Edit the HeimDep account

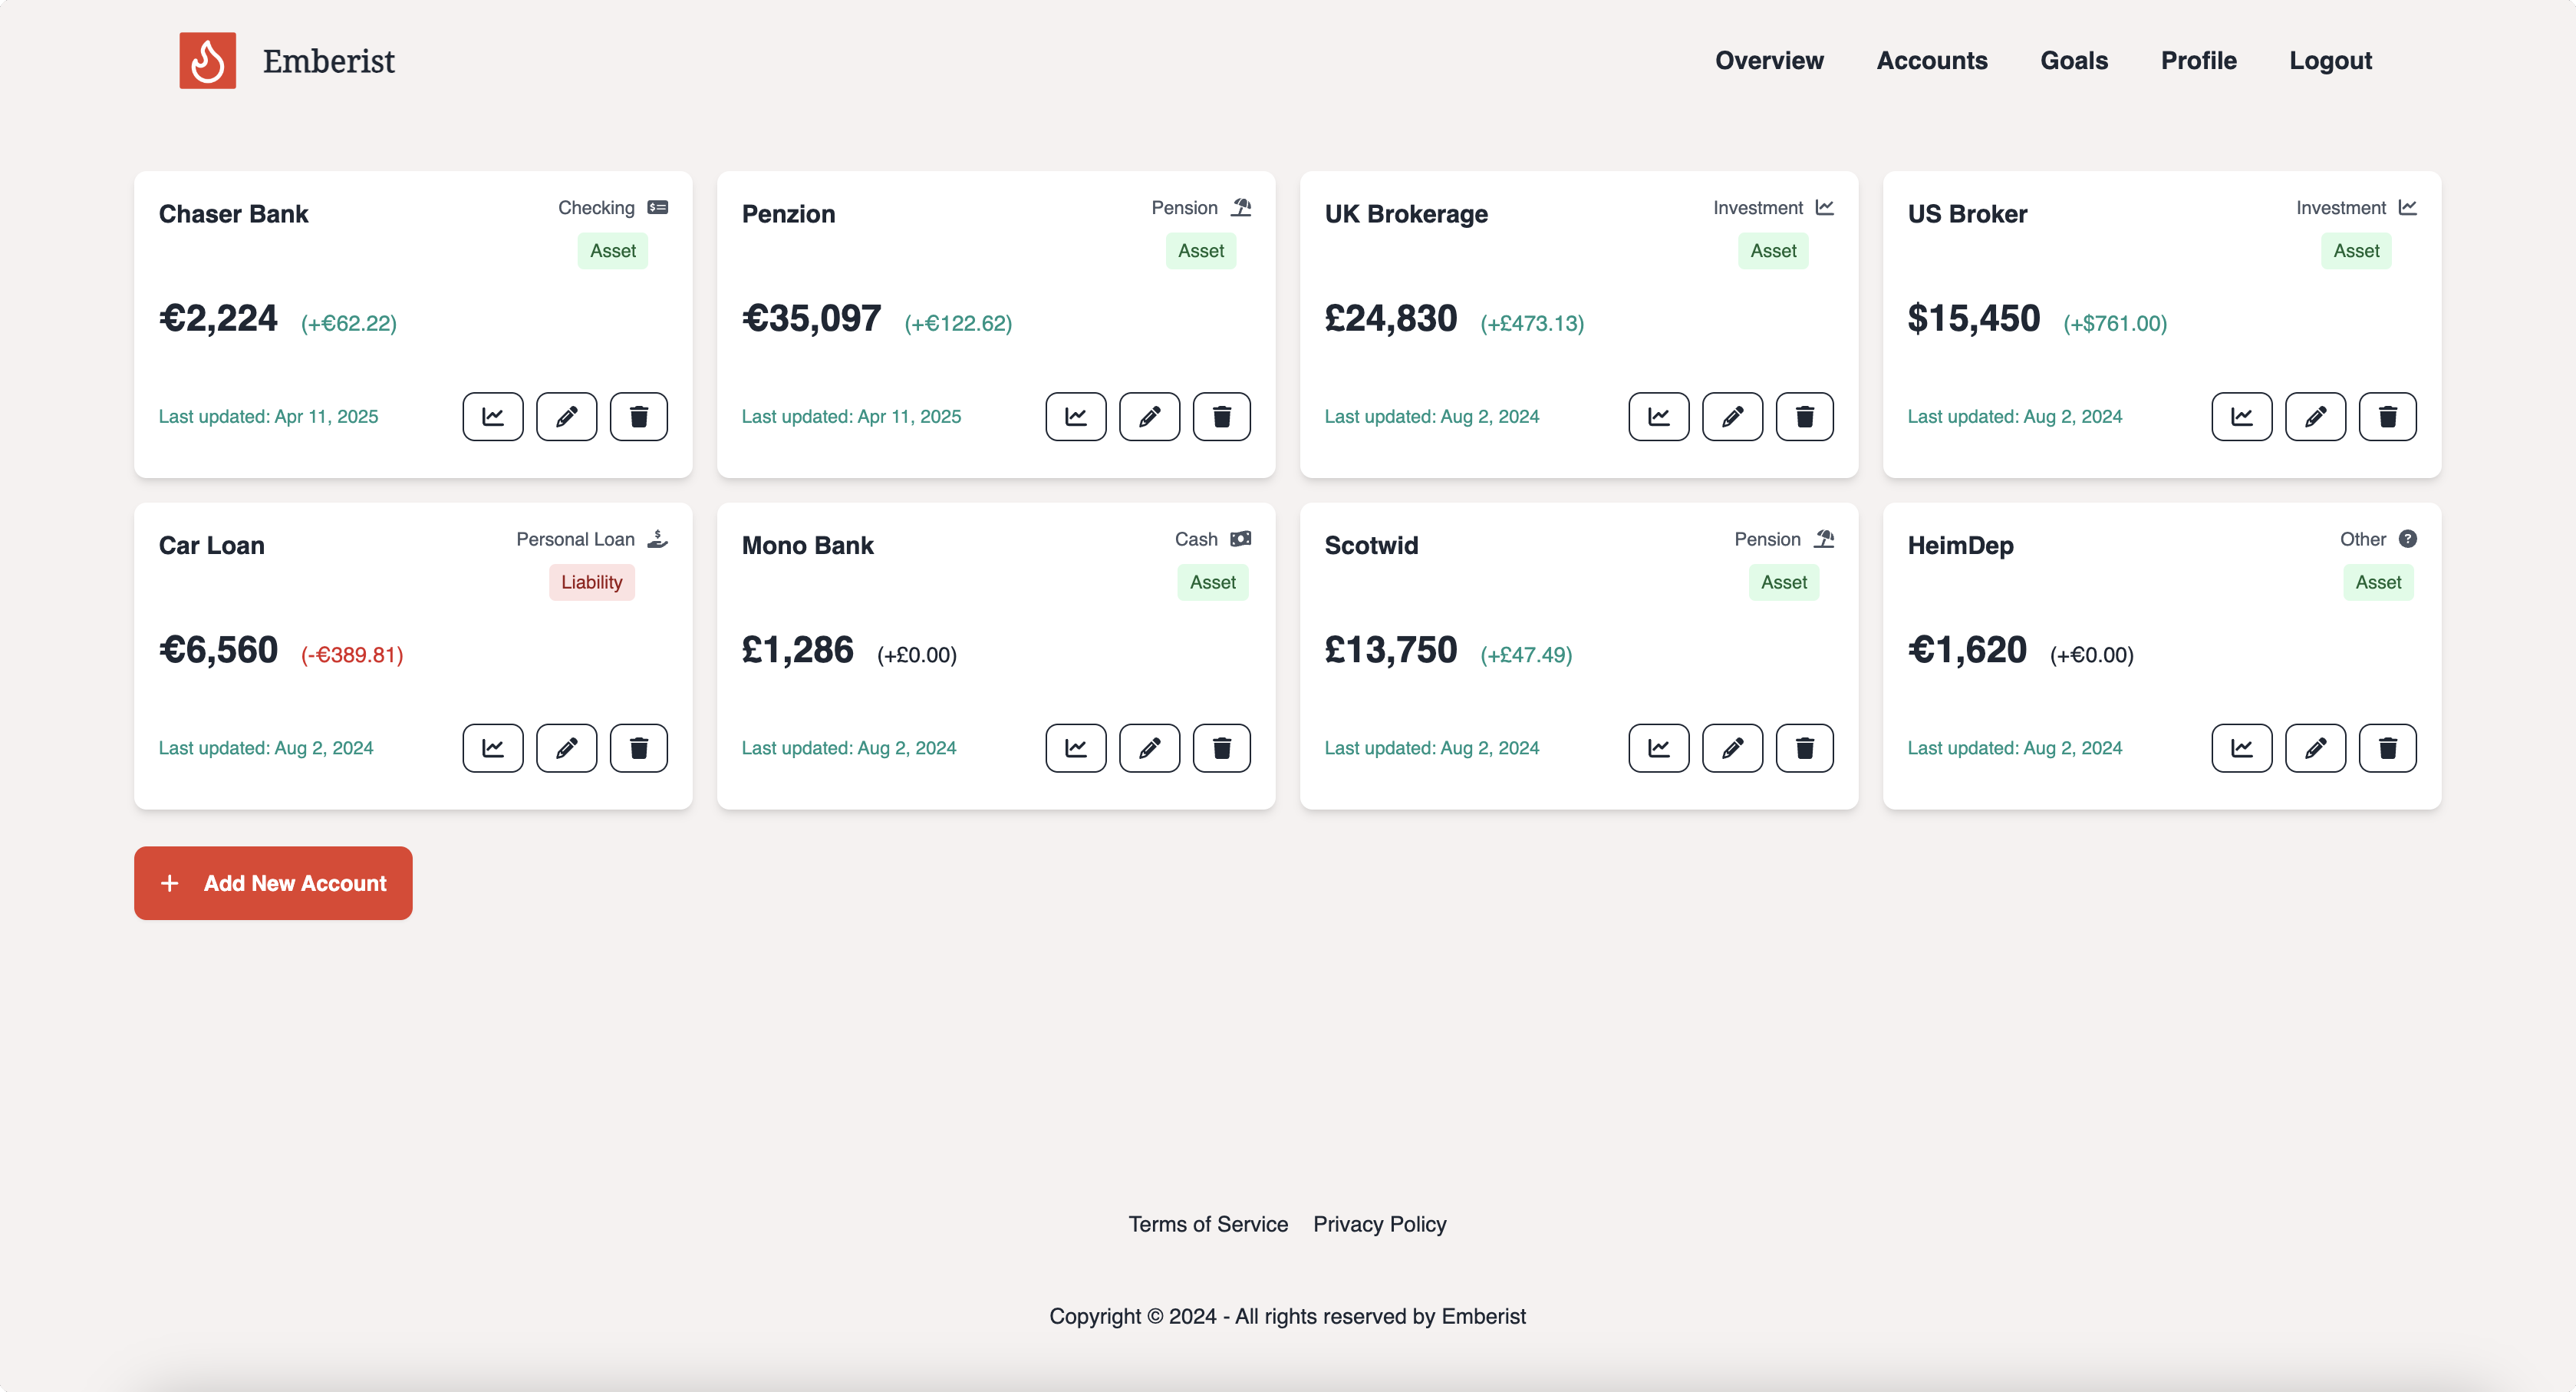pyautogui.click(x=2315, y=748)
